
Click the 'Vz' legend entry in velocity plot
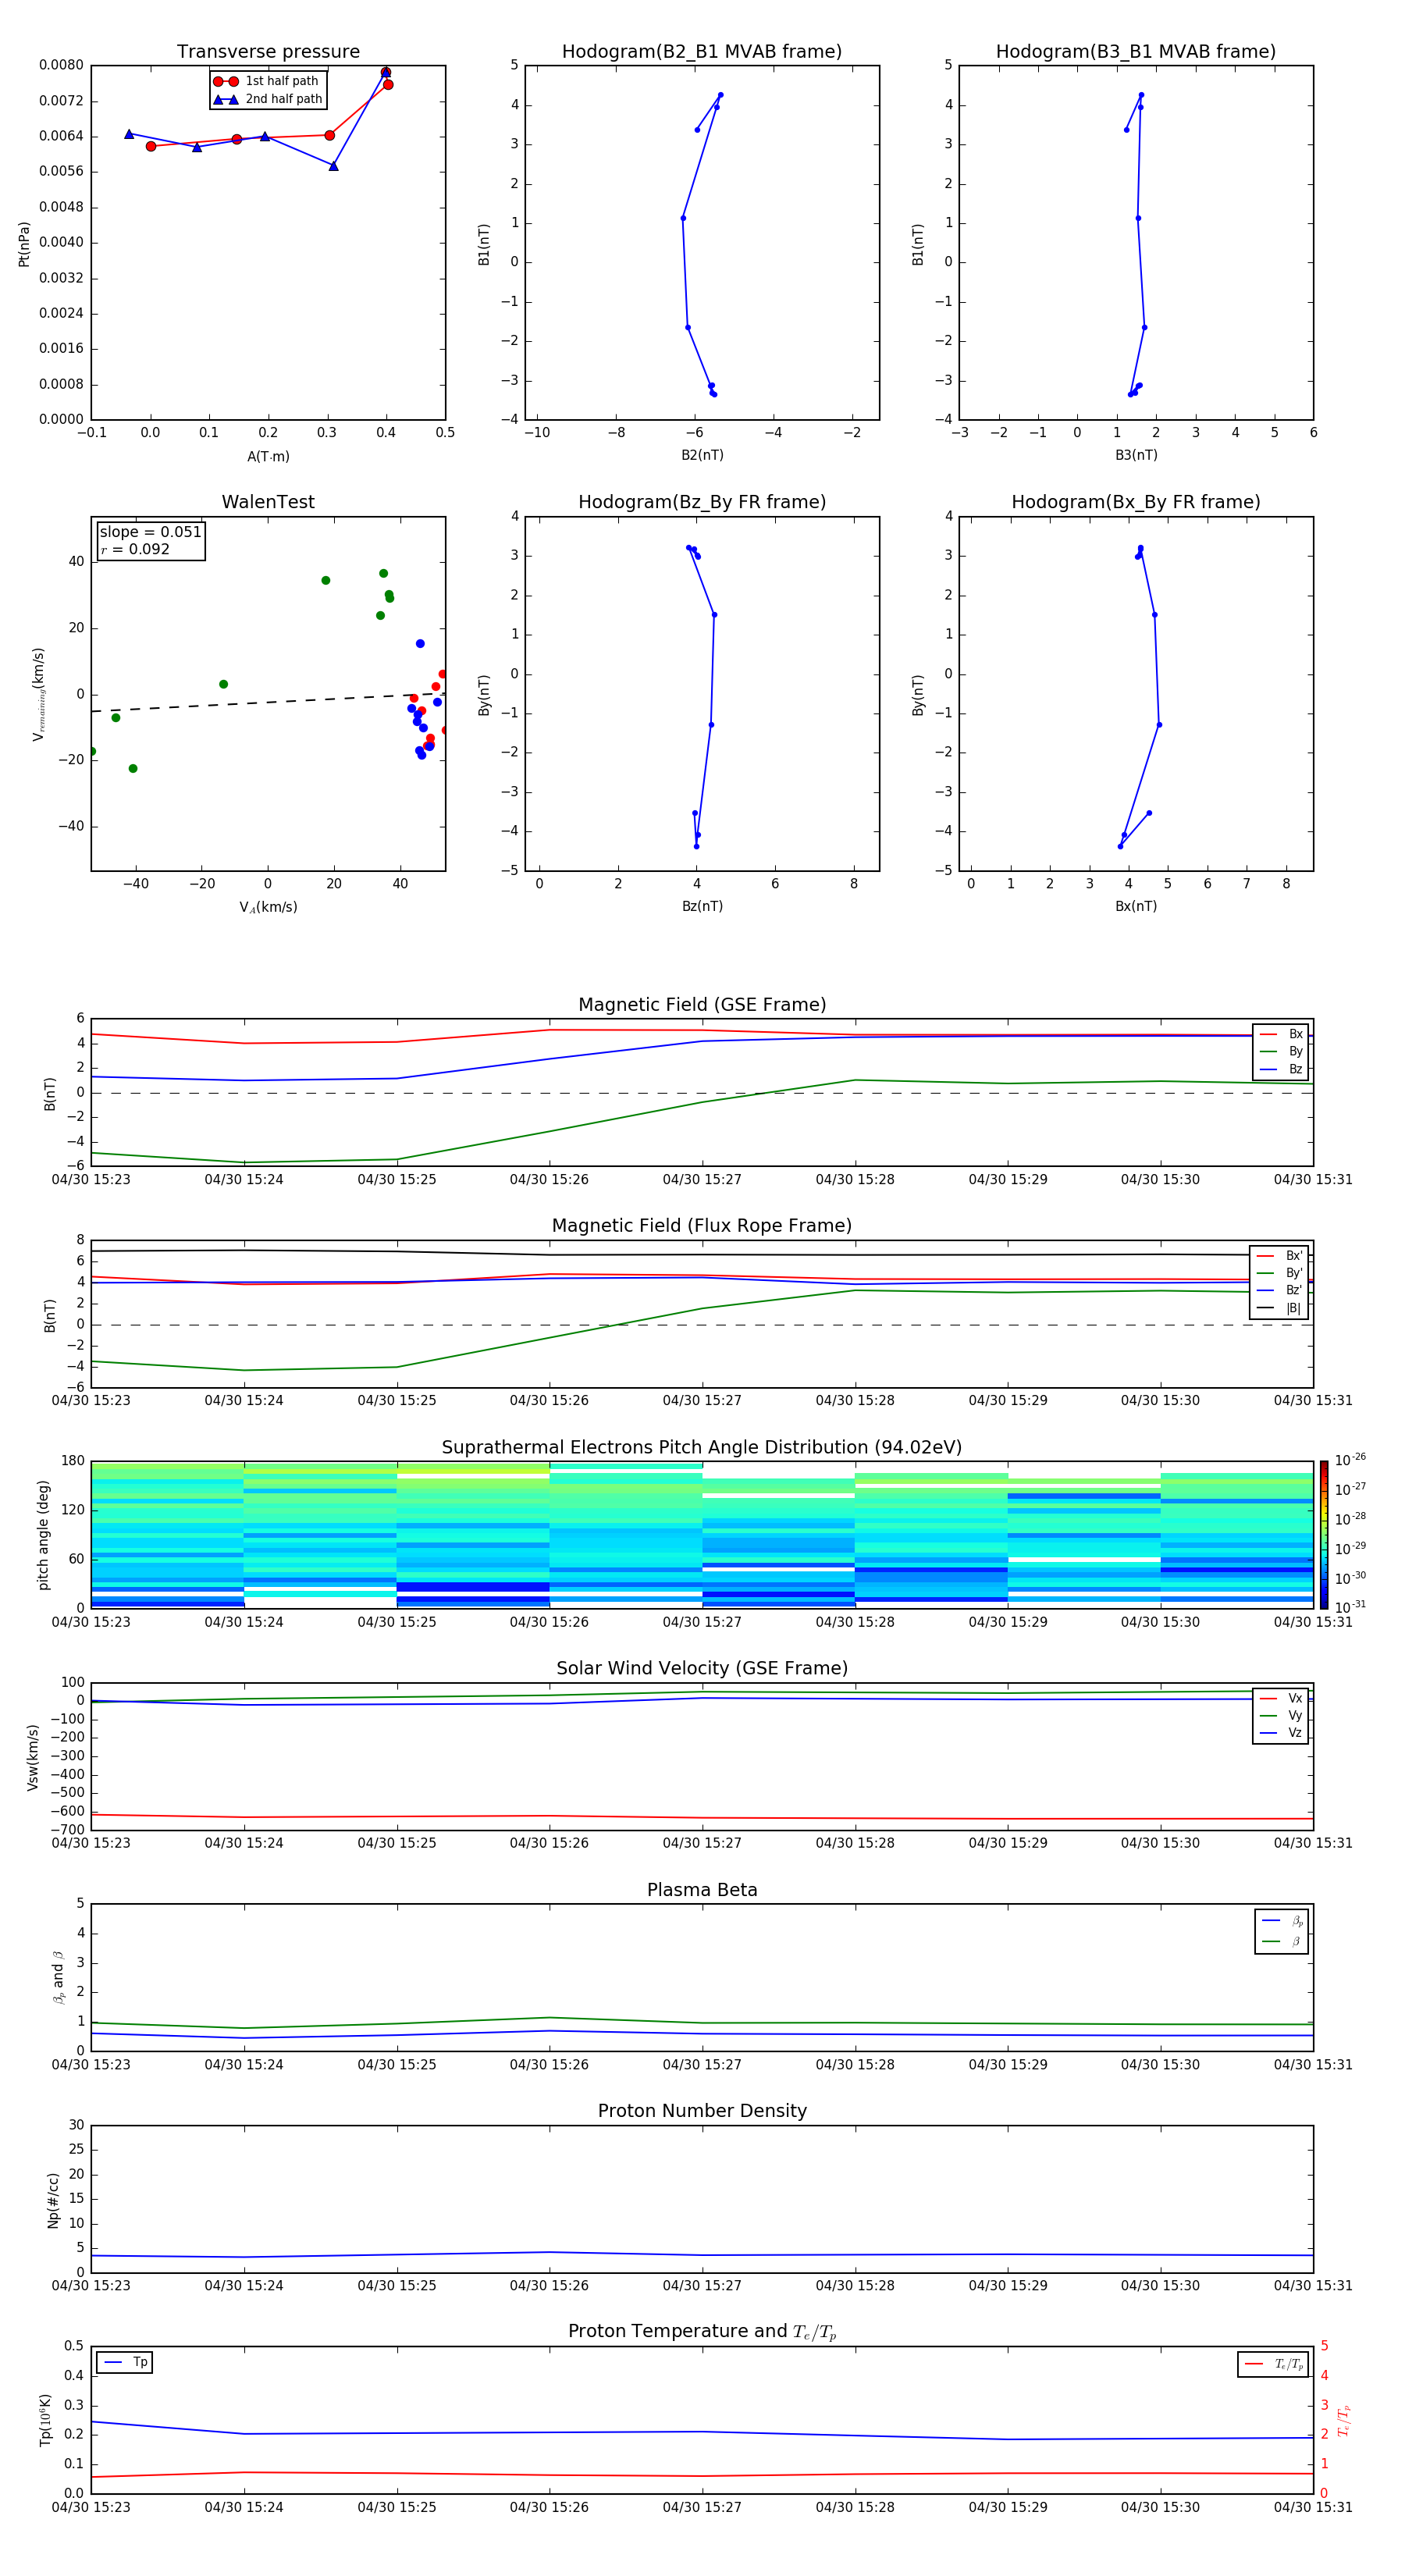(1281, 1733)
